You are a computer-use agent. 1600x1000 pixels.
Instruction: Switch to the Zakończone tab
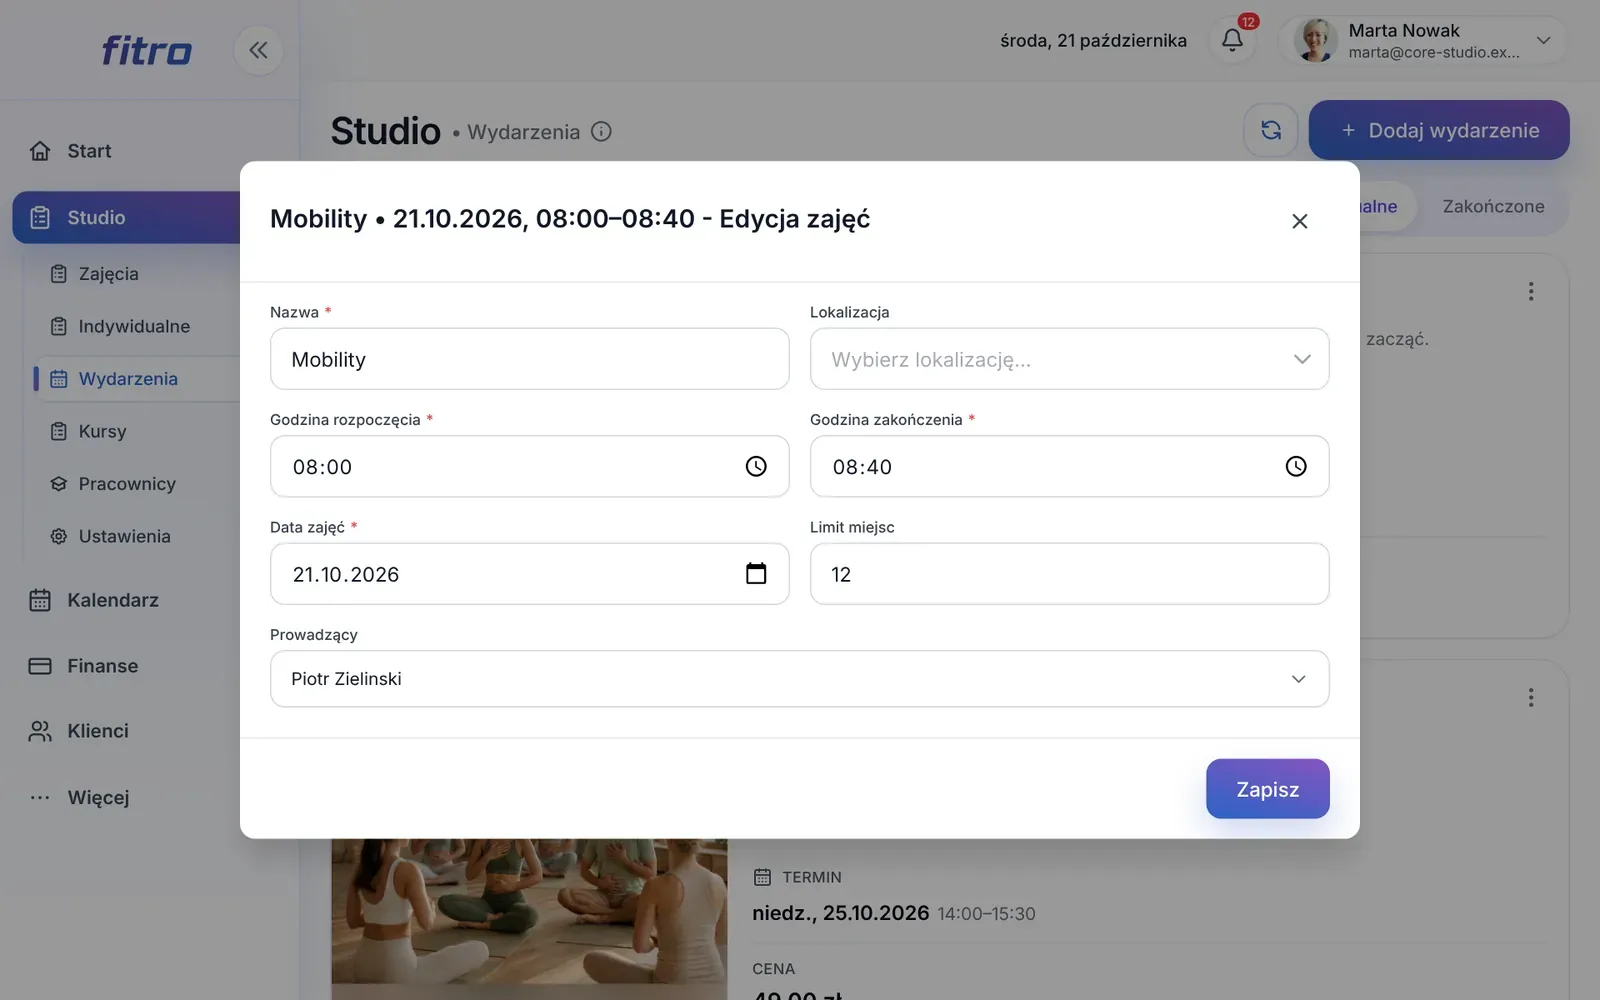click(1493, 206)
